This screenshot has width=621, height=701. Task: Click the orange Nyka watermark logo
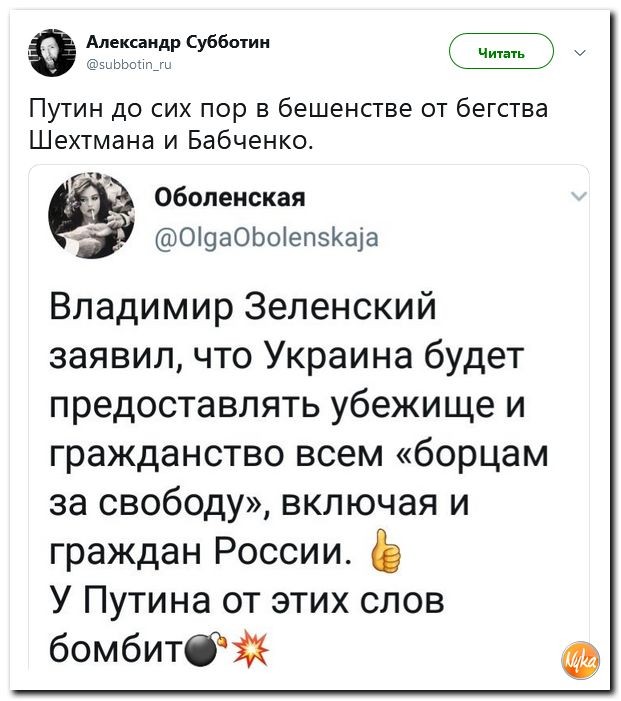coord(581,661)
